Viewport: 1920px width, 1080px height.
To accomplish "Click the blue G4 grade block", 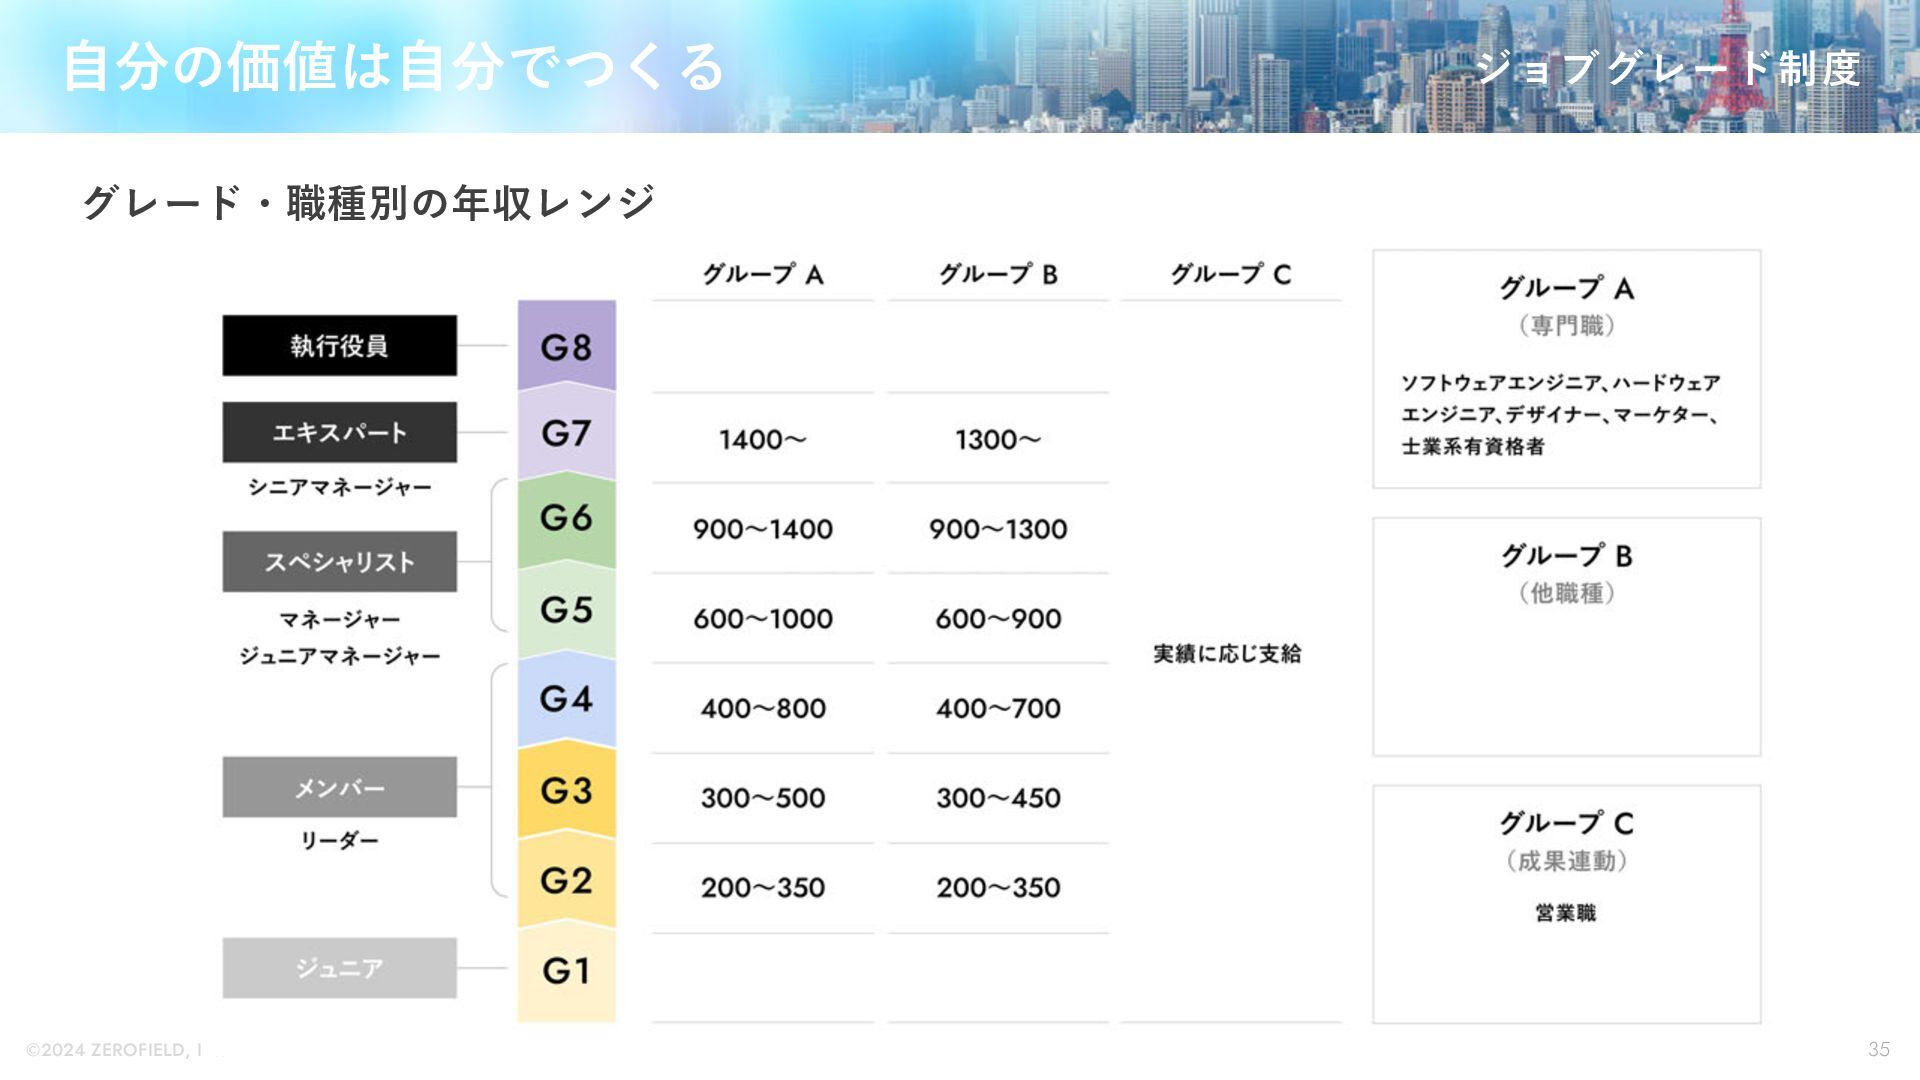I will 566,698.
